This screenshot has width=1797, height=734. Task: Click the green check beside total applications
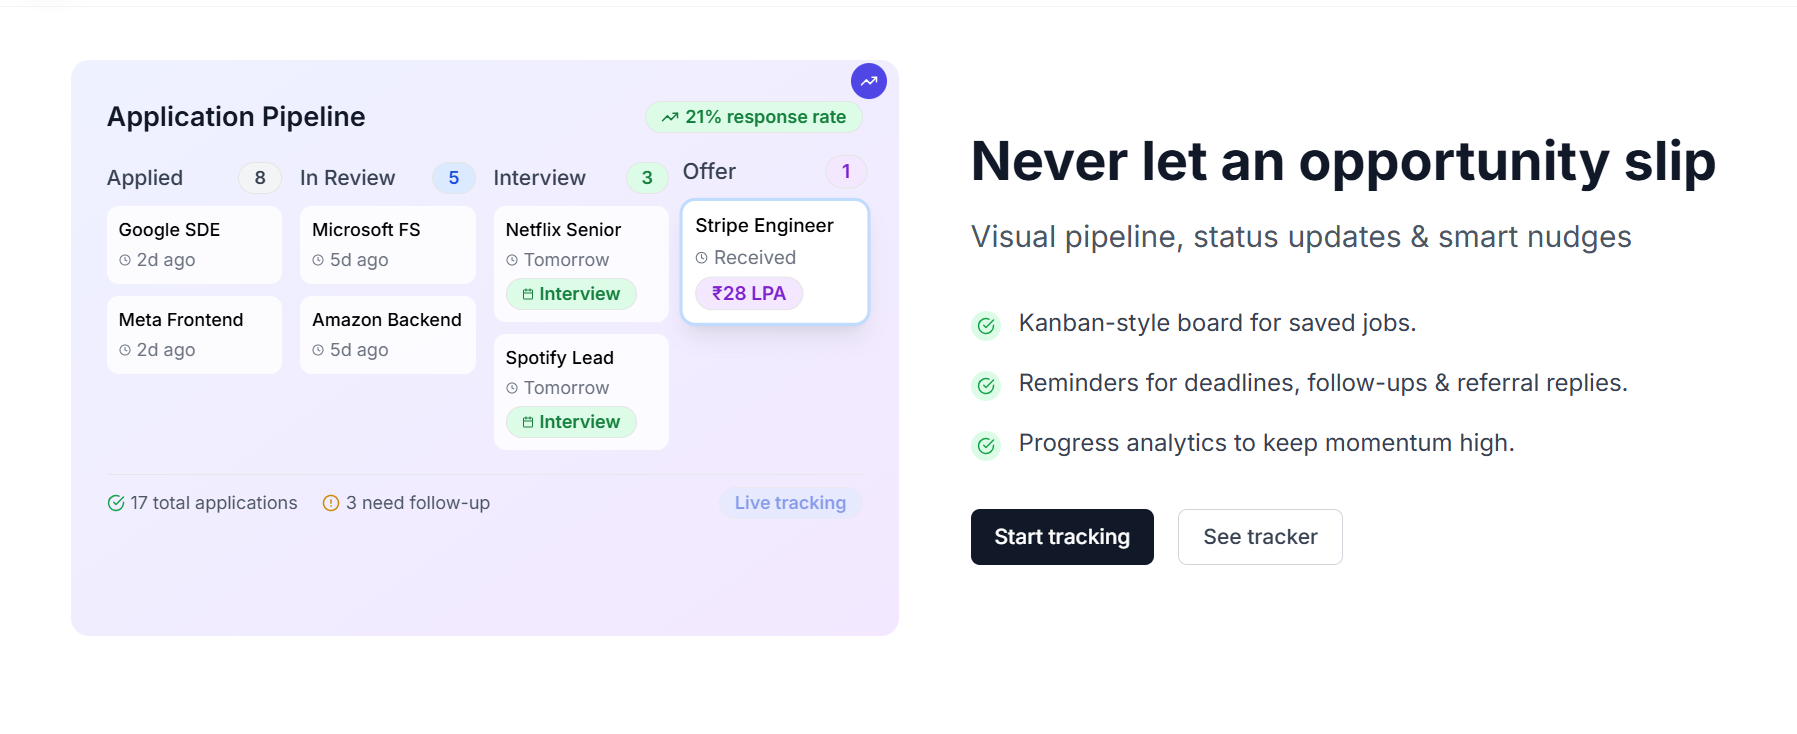tap(116, 503)
